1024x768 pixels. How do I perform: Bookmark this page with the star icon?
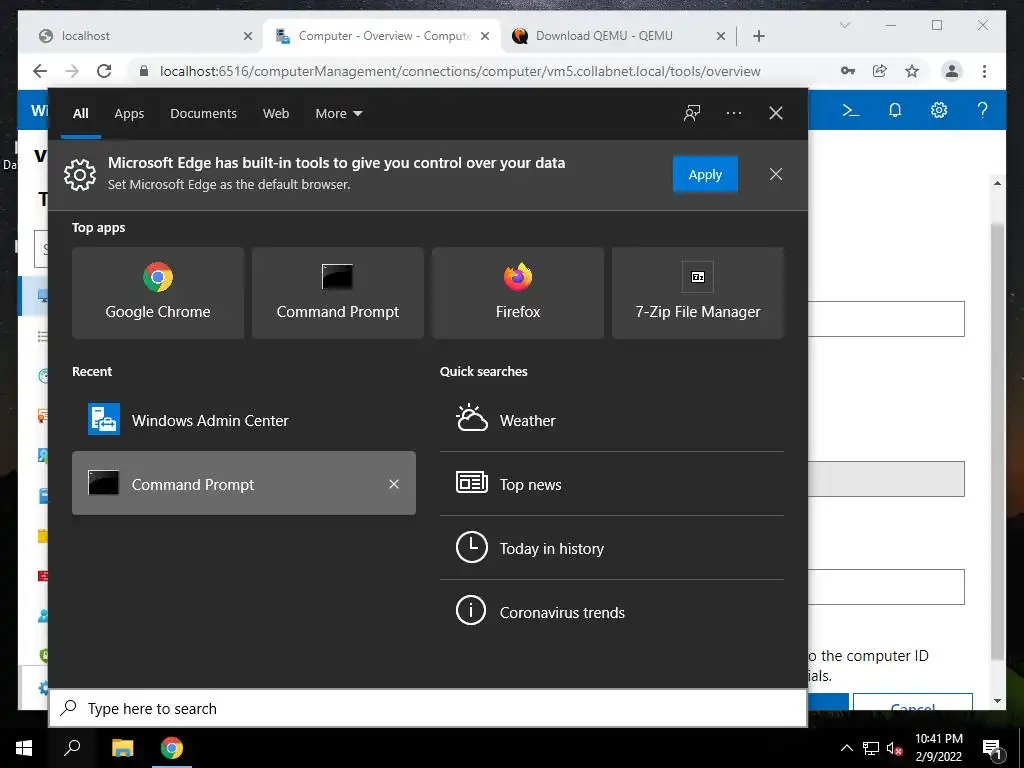pyautogui.click(x=912, y=71)
